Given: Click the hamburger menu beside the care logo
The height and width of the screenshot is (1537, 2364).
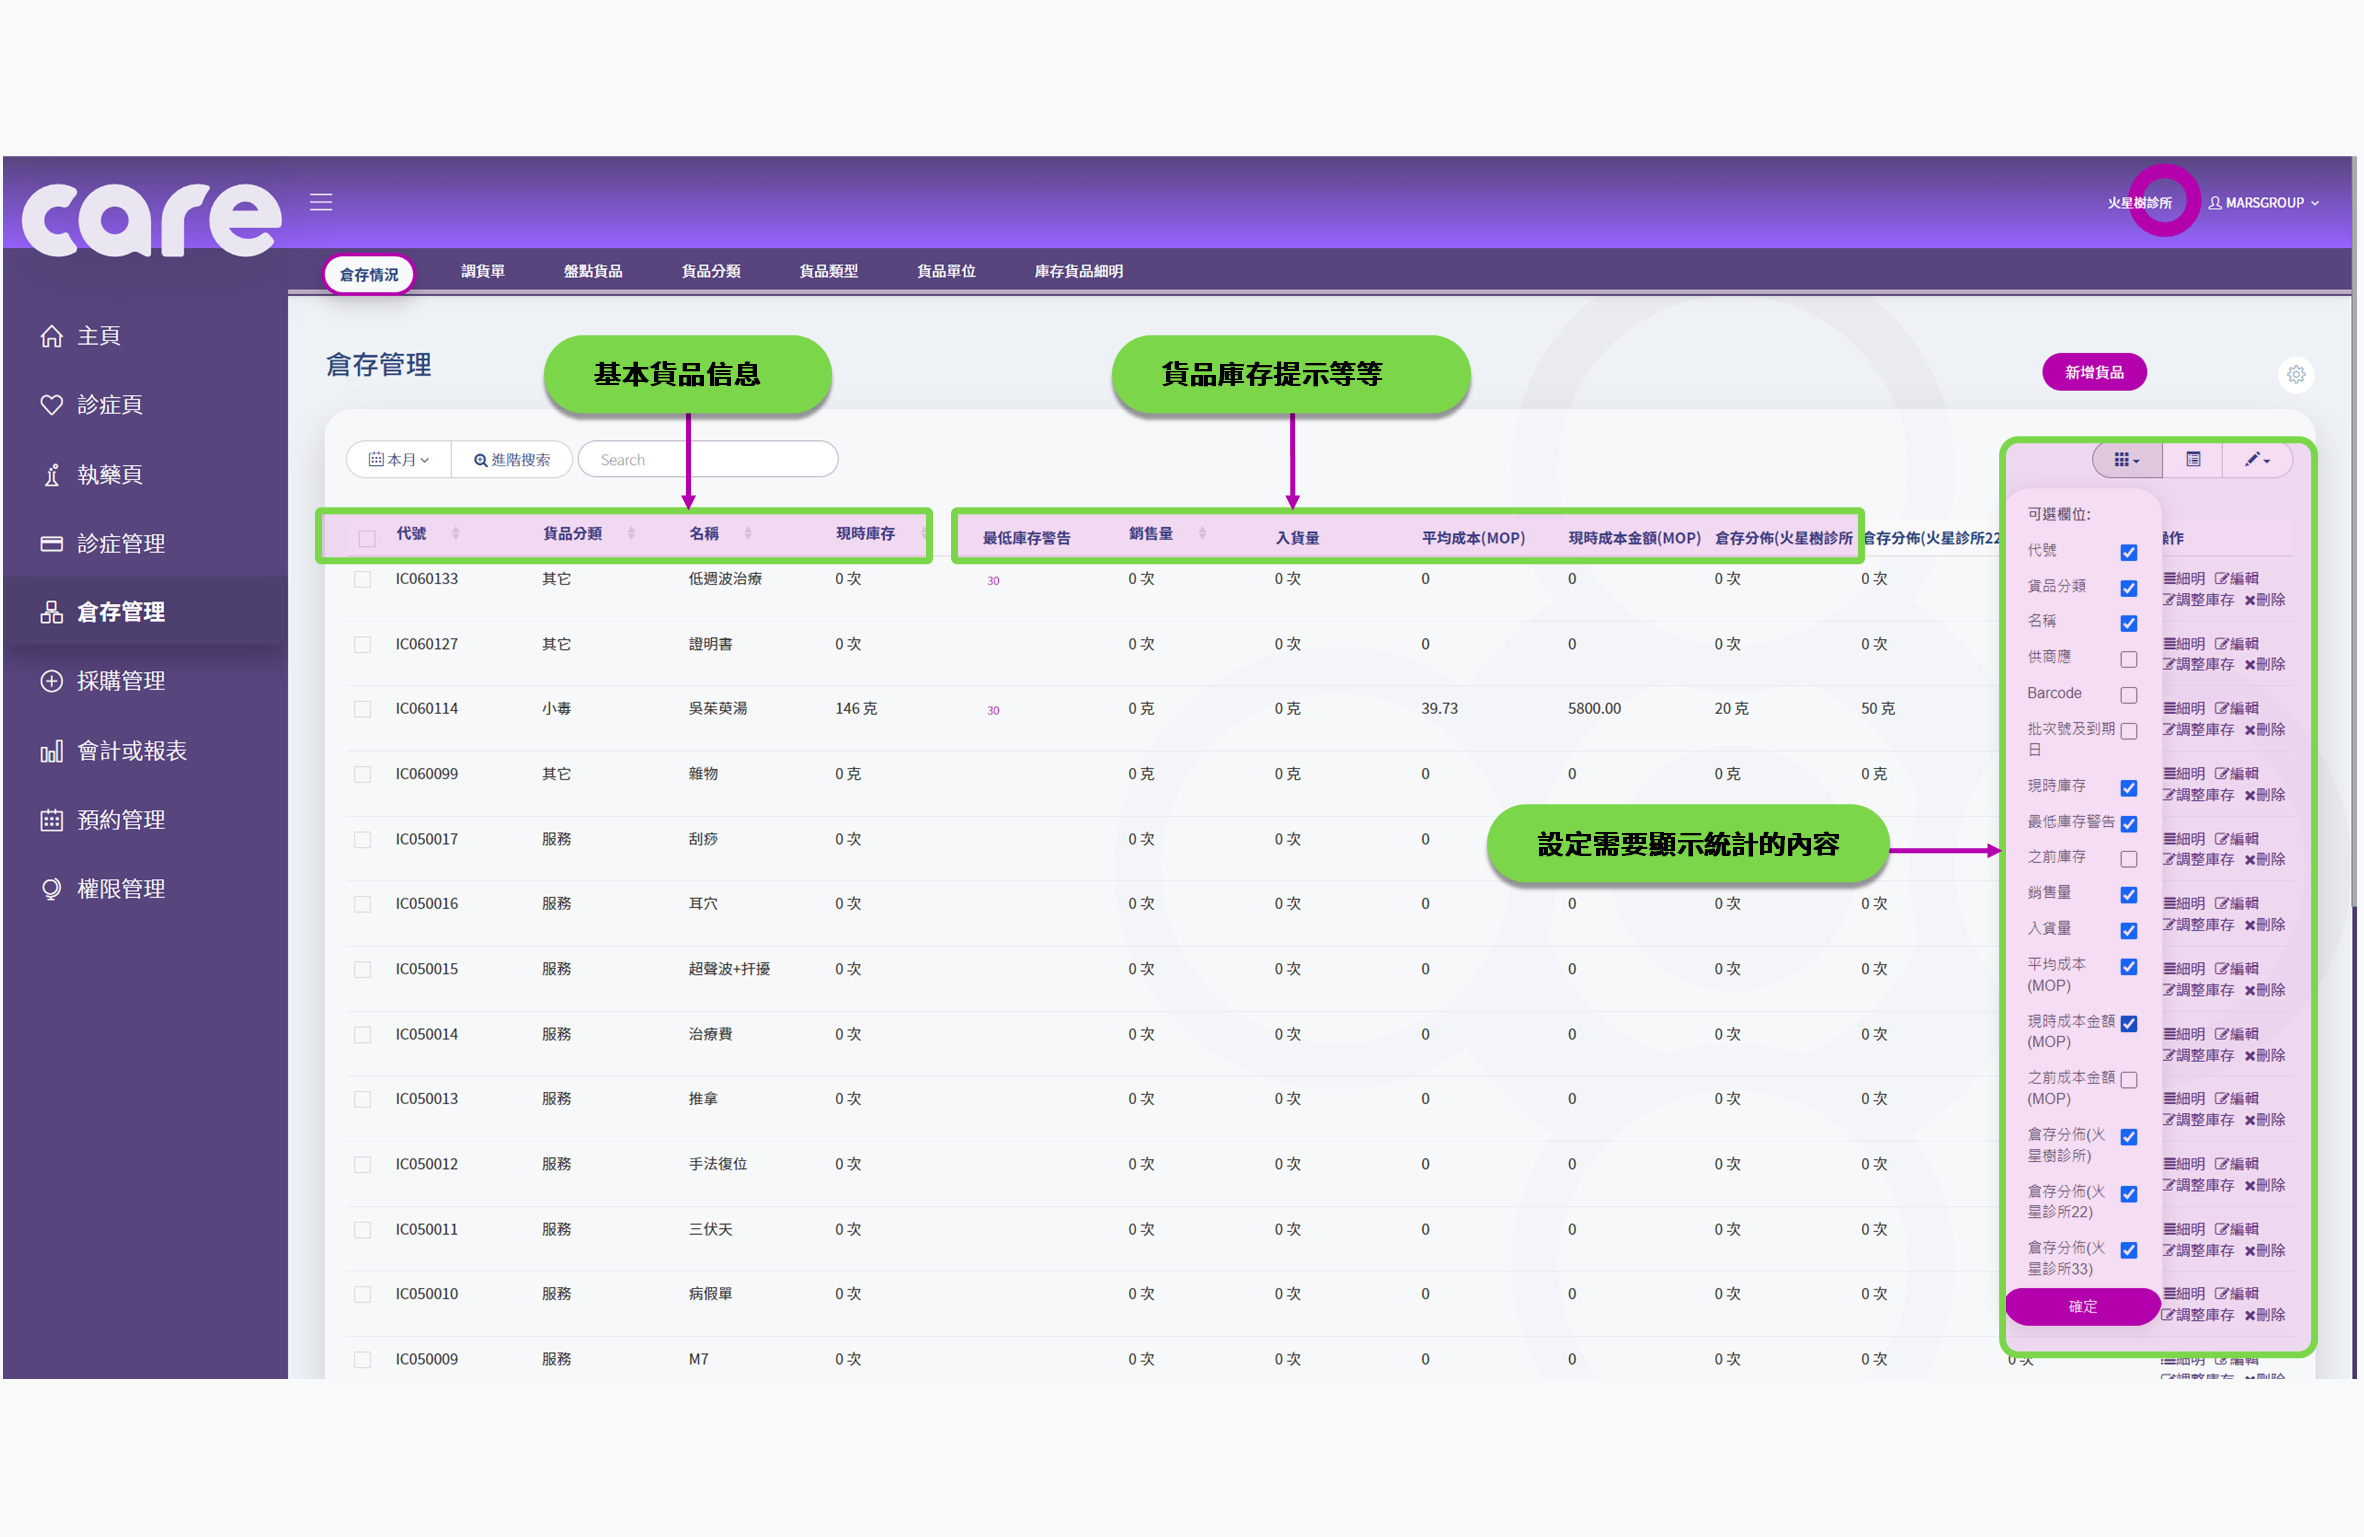Looking at the screenshot, I should click(x=320, y=201).
